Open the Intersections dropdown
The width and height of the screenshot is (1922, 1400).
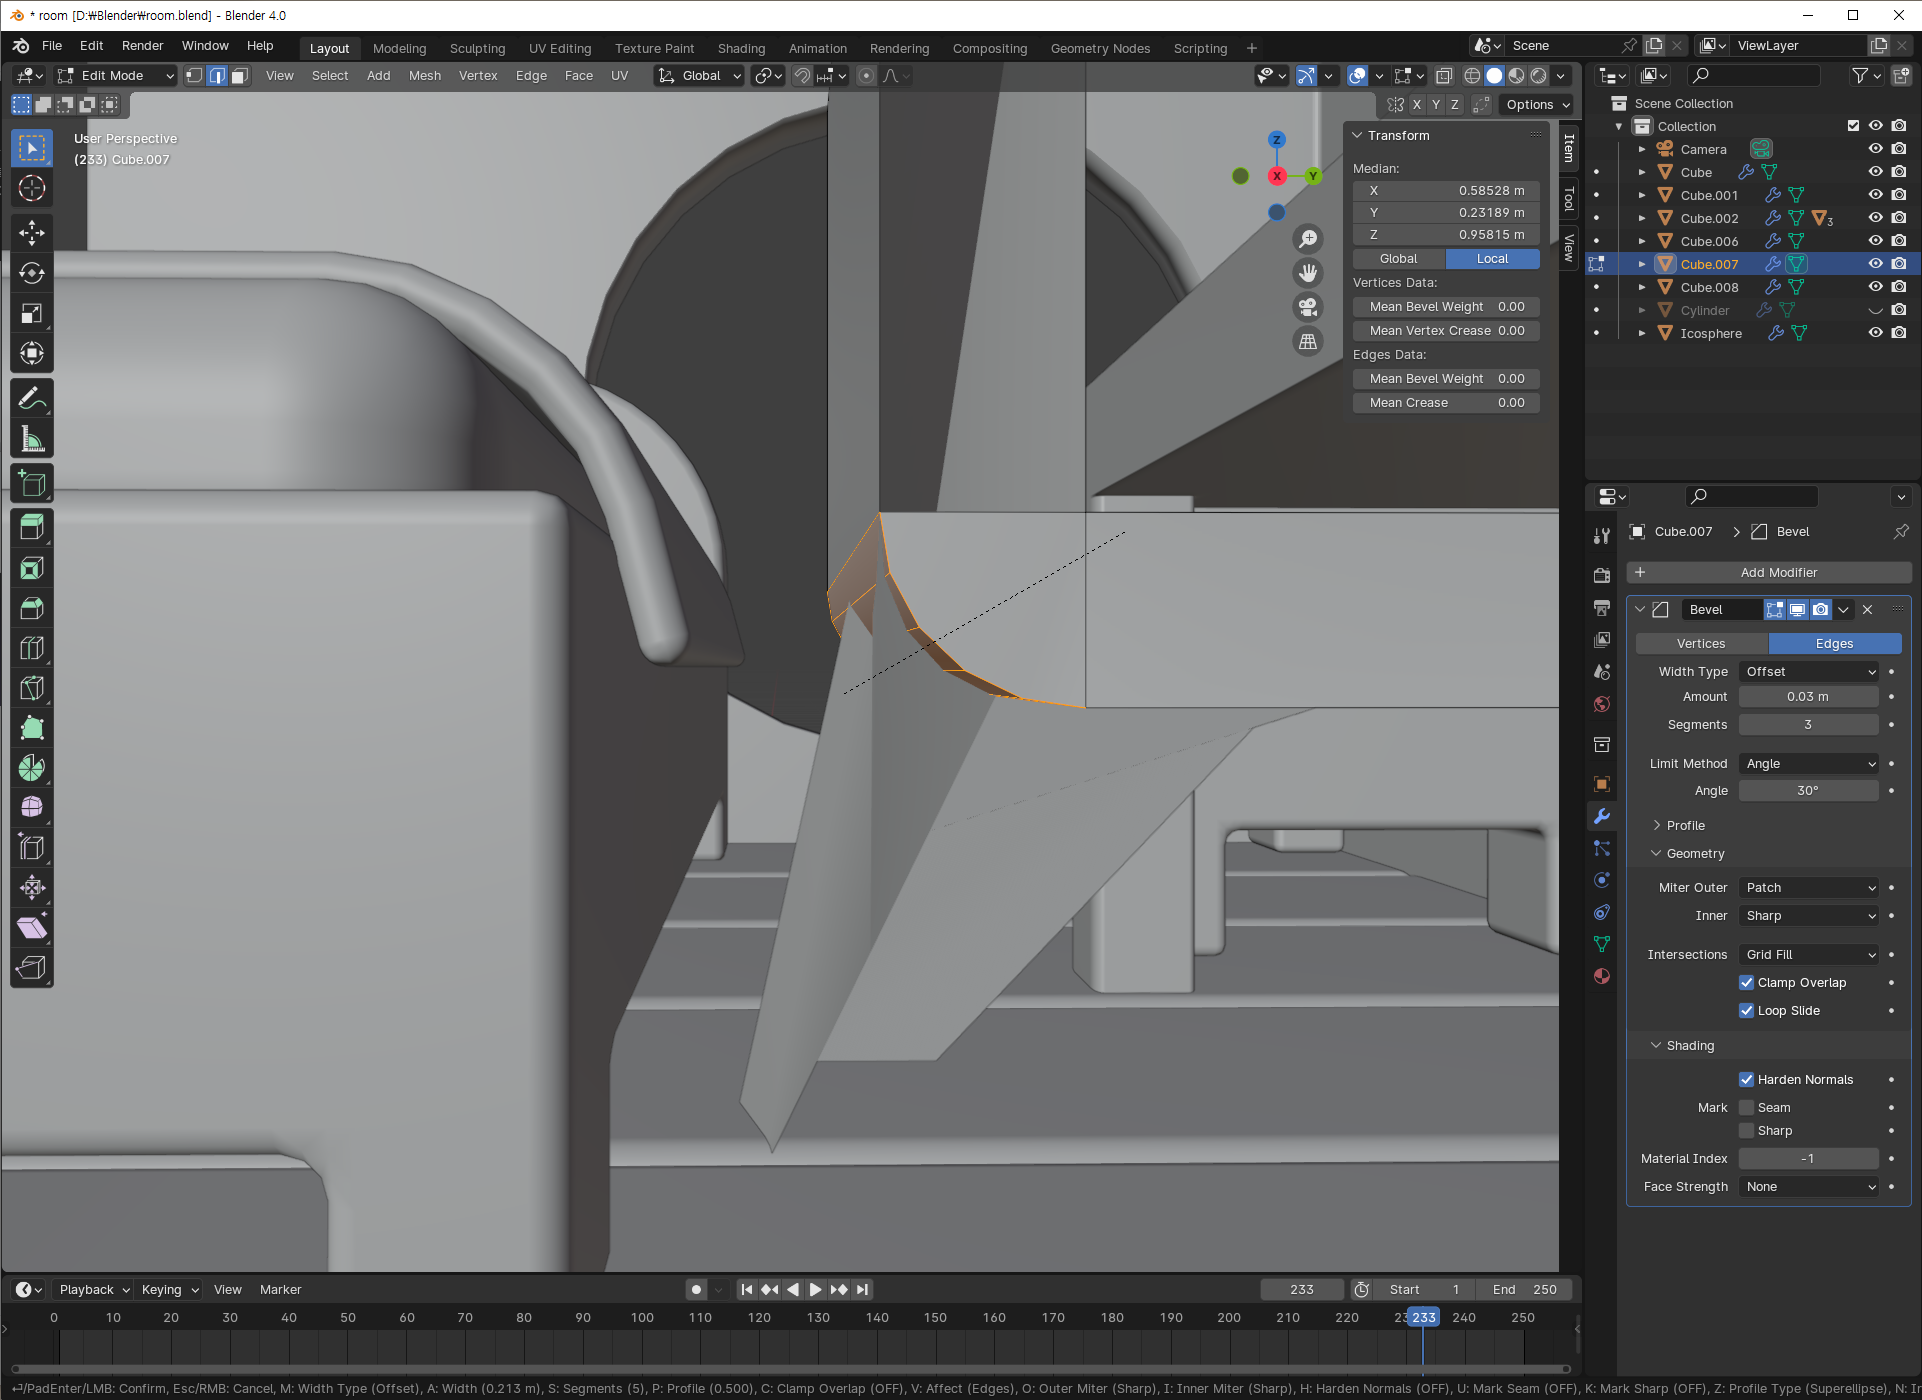(x=1810, y=955)
